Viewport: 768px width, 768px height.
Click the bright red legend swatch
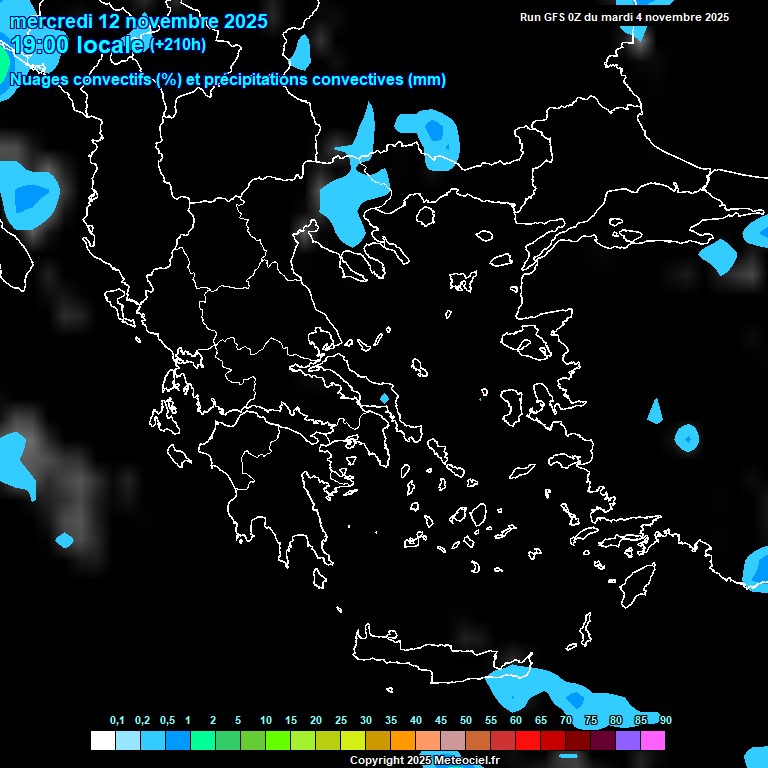[x=527, y=740]
